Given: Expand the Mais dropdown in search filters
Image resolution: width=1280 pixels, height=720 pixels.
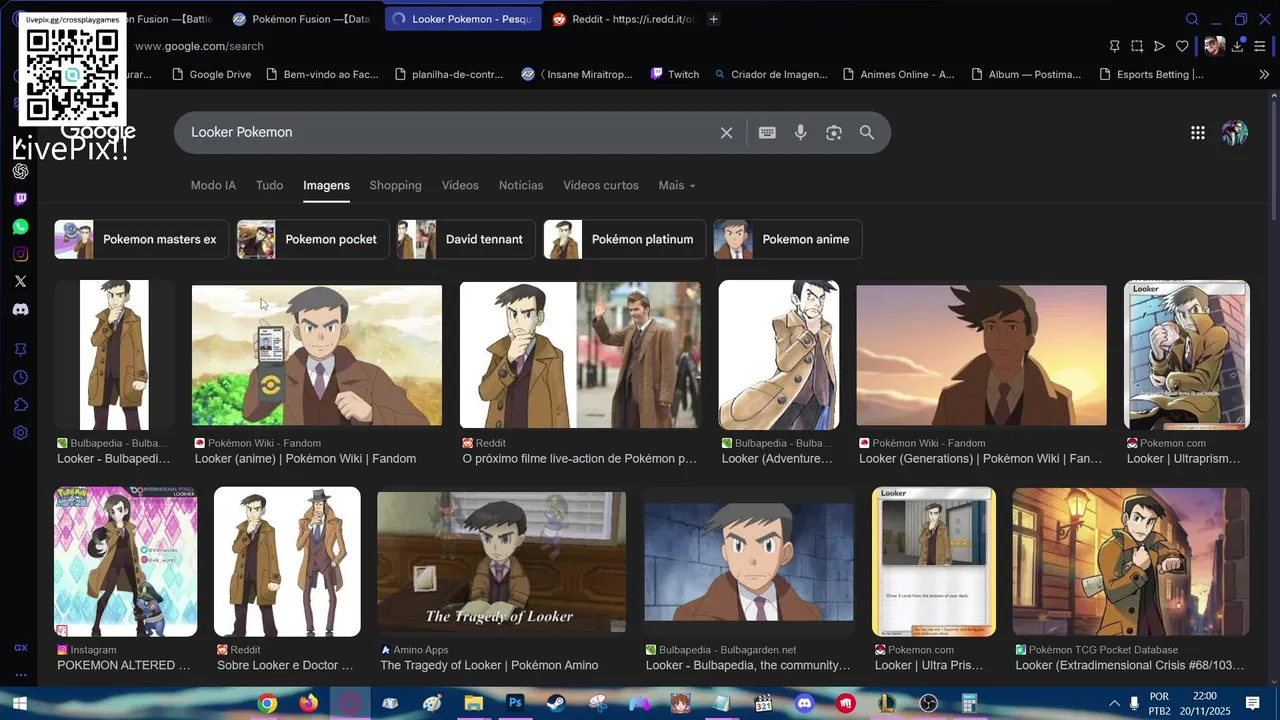Looking at the screenshot, I should 676,185.
